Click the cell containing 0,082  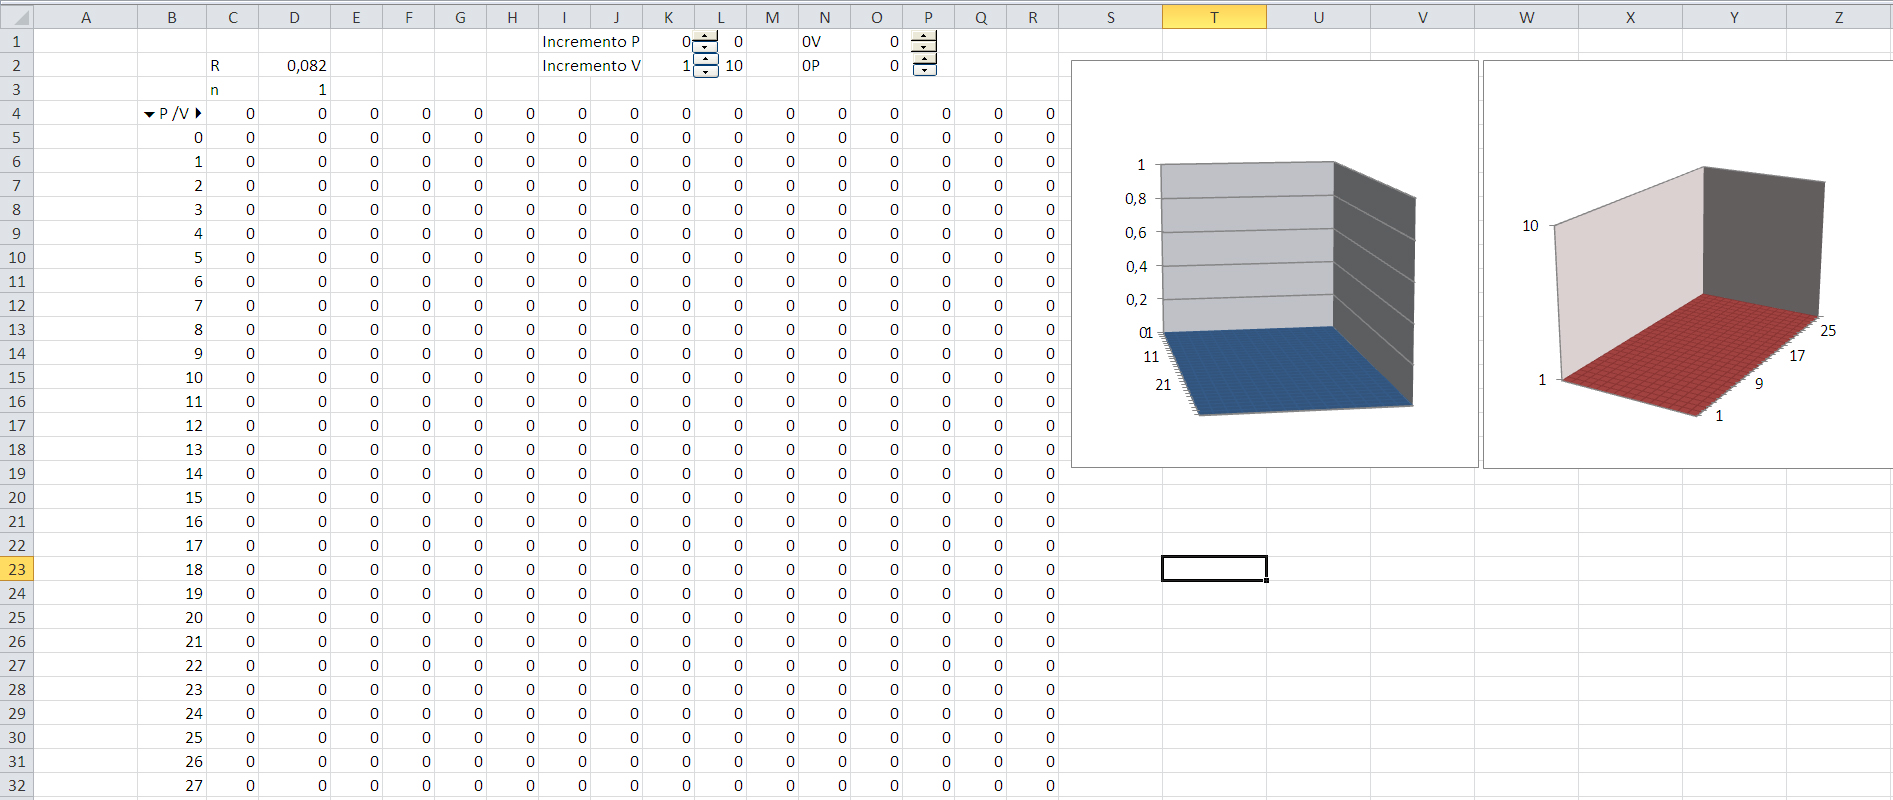294,65
